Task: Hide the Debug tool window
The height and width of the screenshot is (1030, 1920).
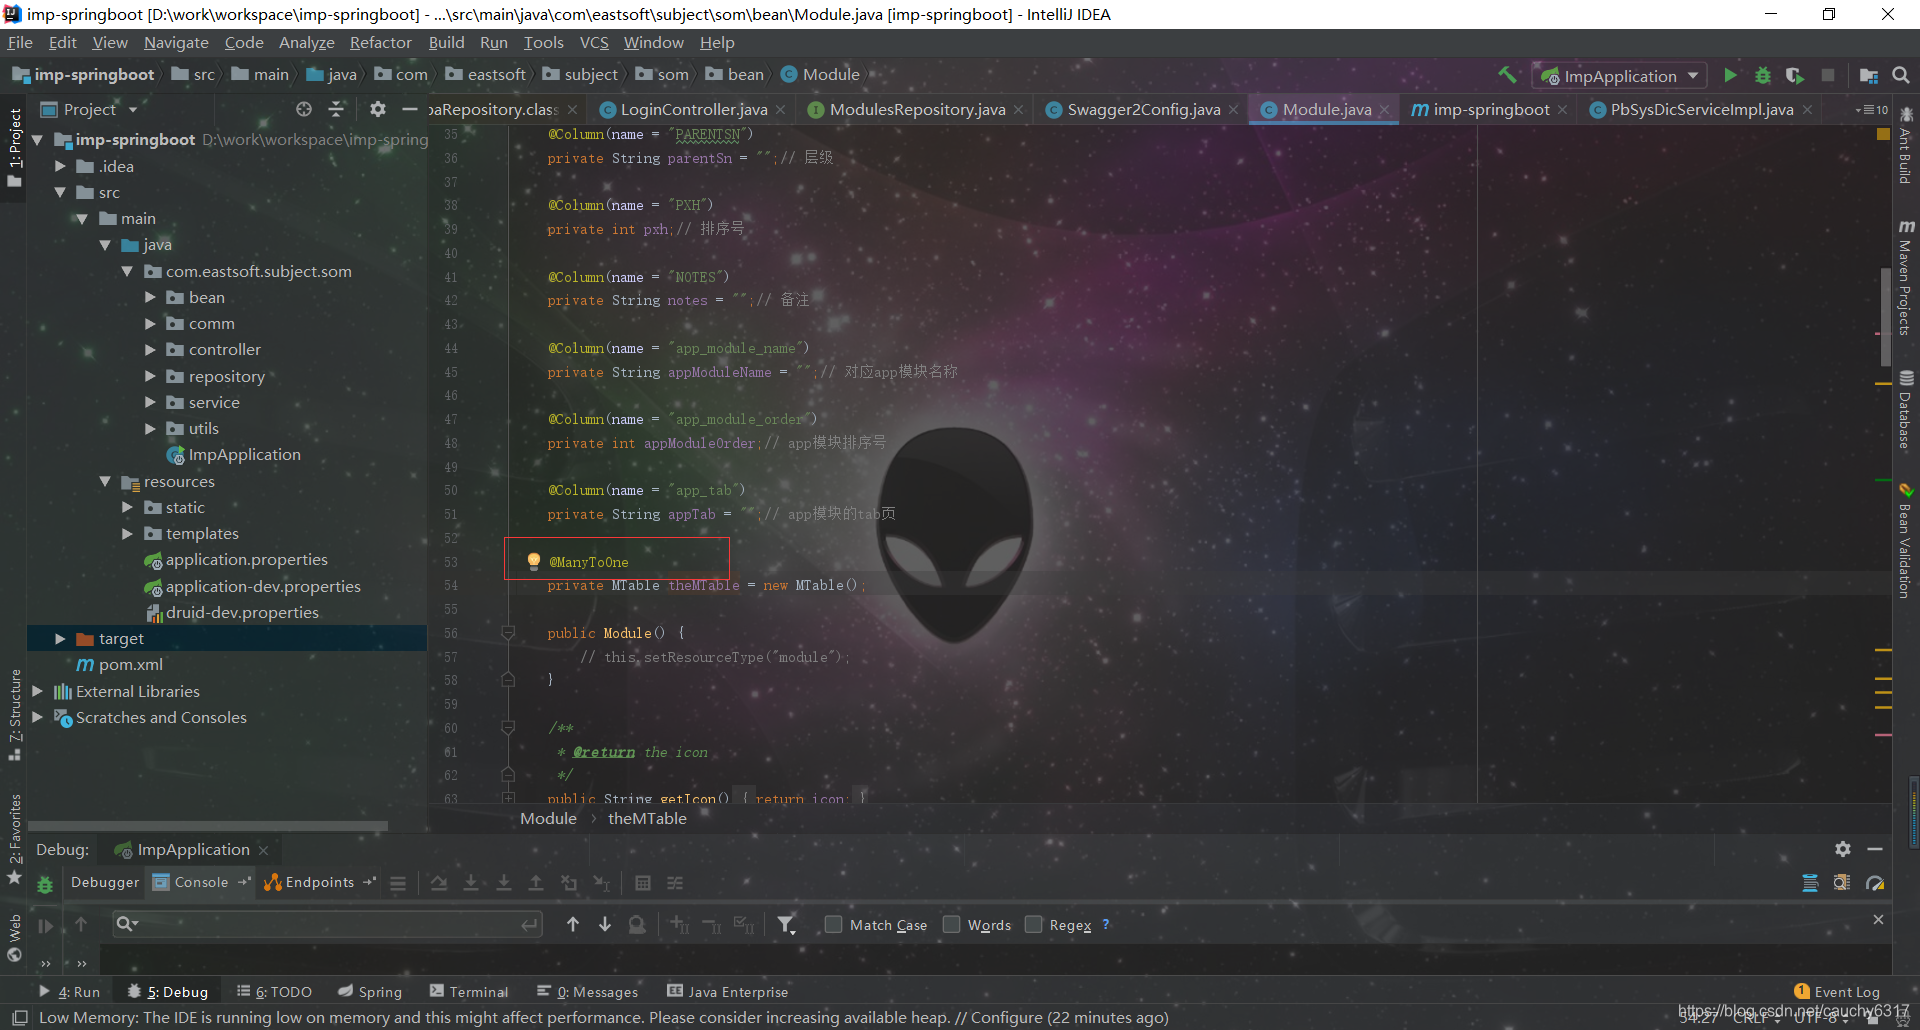Action: [1875, 849]
